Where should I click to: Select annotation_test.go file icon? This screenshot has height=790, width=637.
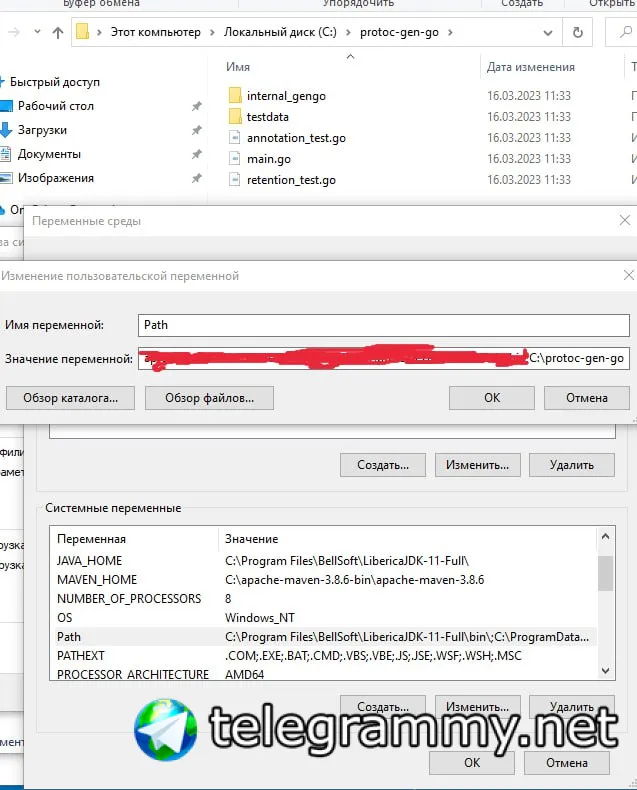pos(234,138)
